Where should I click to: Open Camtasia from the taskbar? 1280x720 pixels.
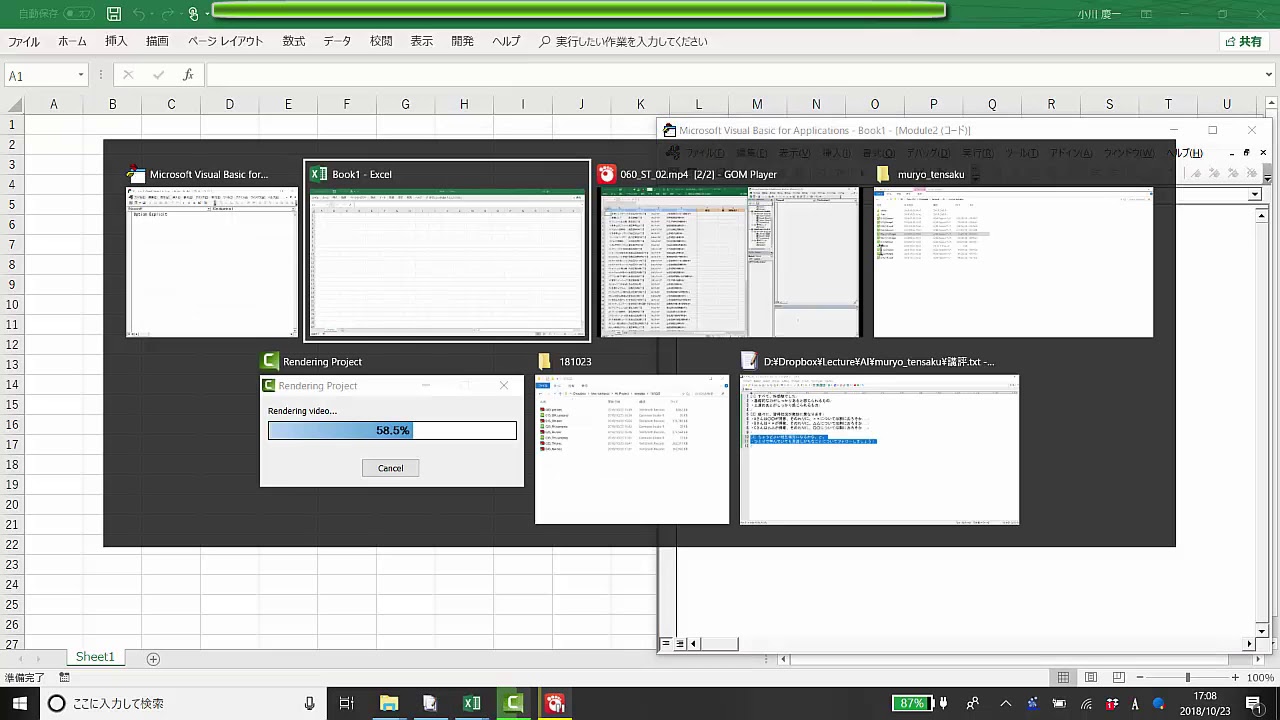coord(513,703)
